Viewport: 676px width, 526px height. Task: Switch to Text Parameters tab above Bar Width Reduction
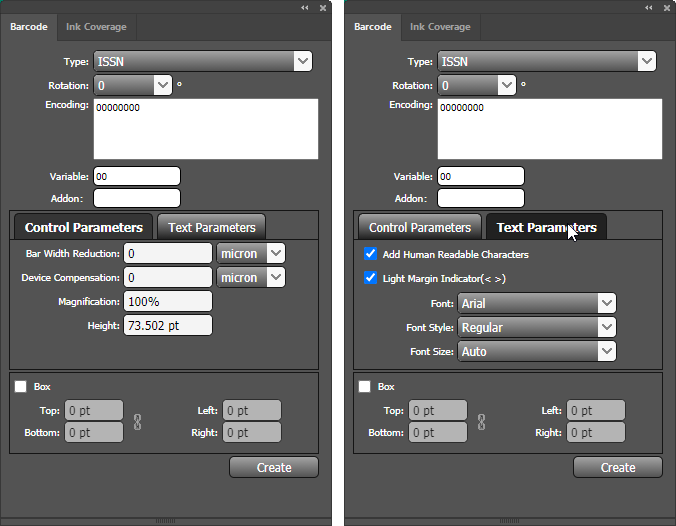212,227
